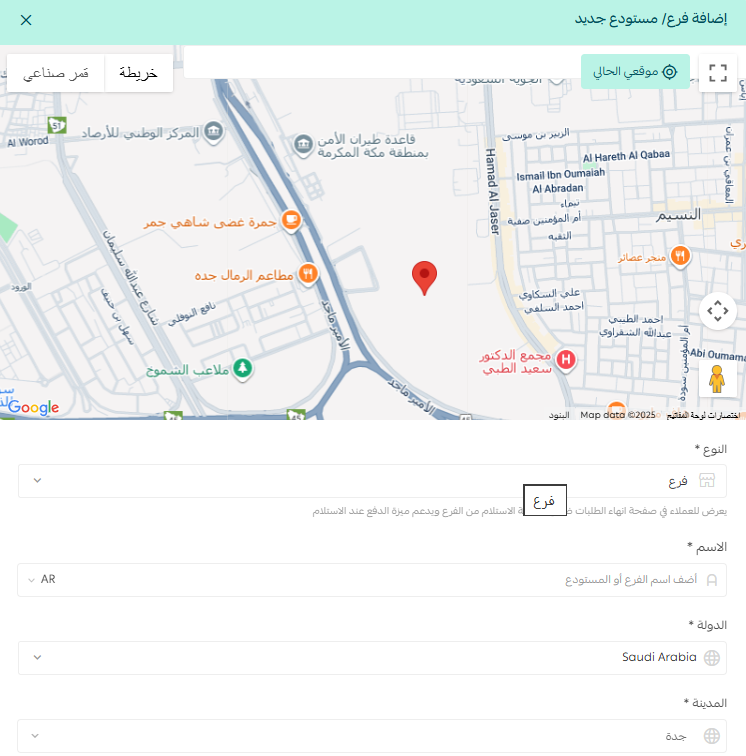
Task: Click the Al Hareth Al Qabaa street label
Action: point(626,156)
